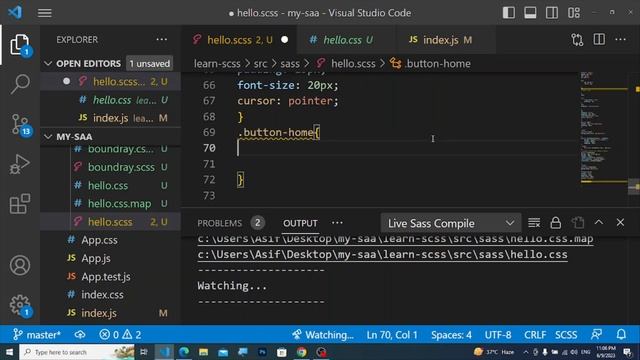Image resolution: width=640 pixels, height=360 pixels.
Task: Open index.css in file tree
Action: 111,295
